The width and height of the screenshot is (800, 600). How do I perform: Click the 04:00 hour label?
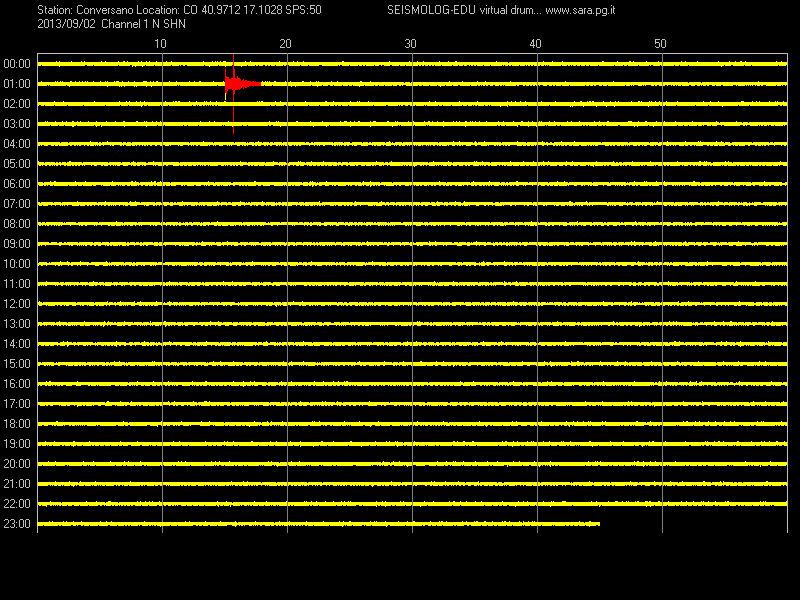point(17,144)
